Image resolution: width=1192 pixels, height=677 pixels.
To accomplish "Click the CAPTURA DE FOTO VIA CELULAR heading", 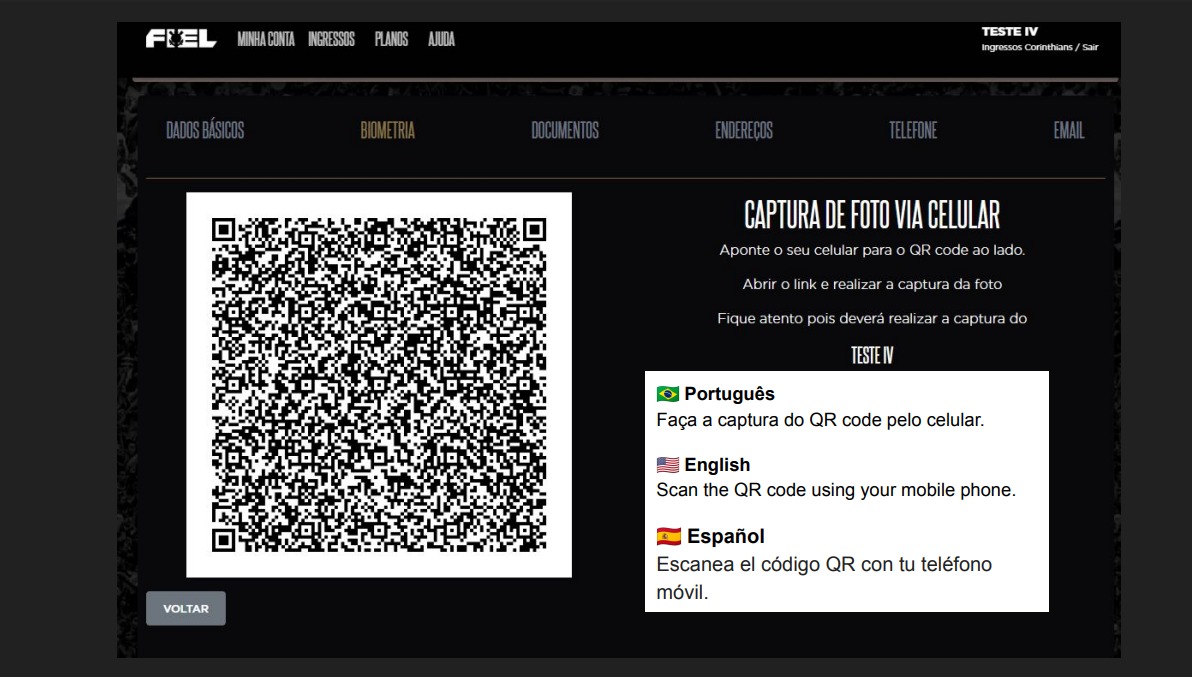I will click(872, 214).
